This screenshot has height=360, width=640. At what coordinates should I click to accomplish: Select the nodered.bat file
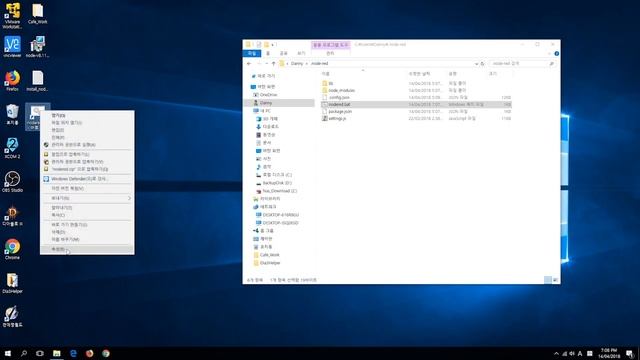416,104
